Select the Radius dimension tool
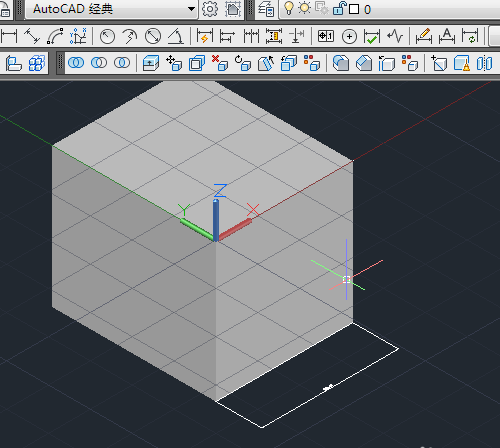The width and height of the screenshot is (500, 448). (107, 36)
